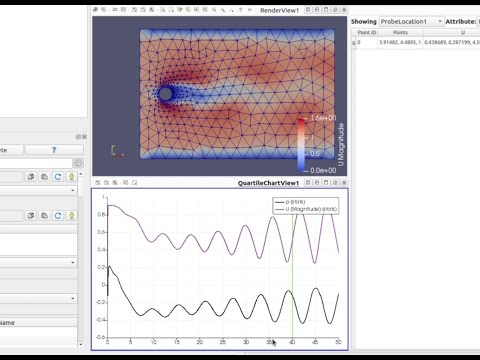Viewport: 480px width, 360px height.
Task: Click the partially visible Delete button
Action: pyautogui.click(x=11, y=150)
